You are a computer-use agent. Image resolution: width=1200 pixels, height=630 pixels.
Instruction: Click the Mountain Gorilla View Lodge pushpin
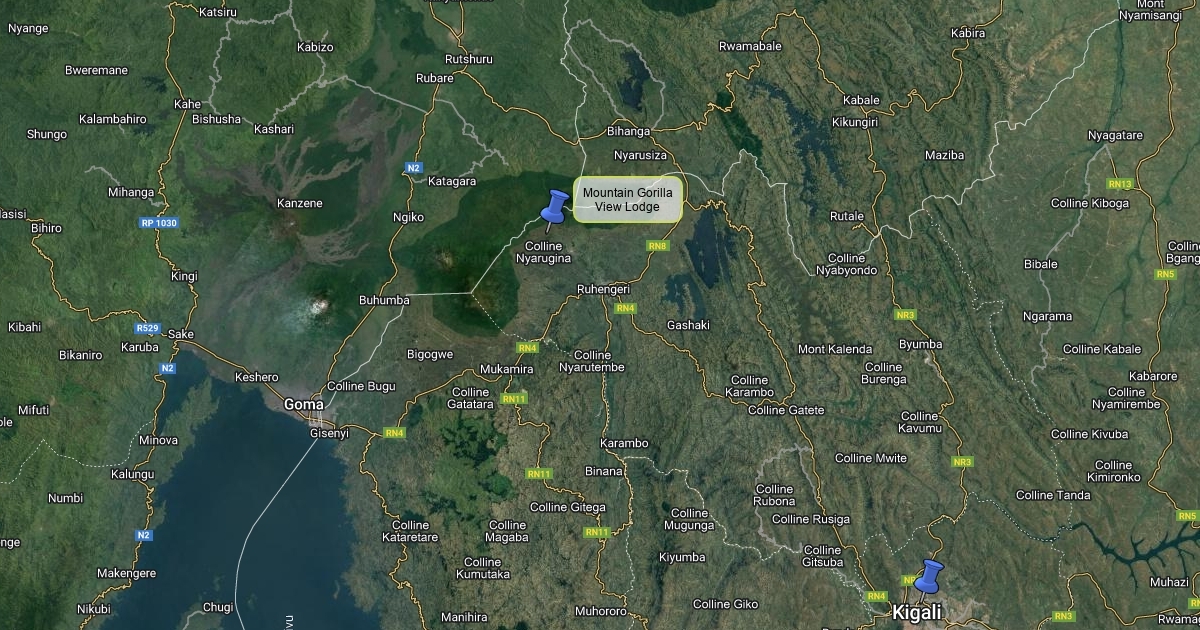tap(552, 209)
